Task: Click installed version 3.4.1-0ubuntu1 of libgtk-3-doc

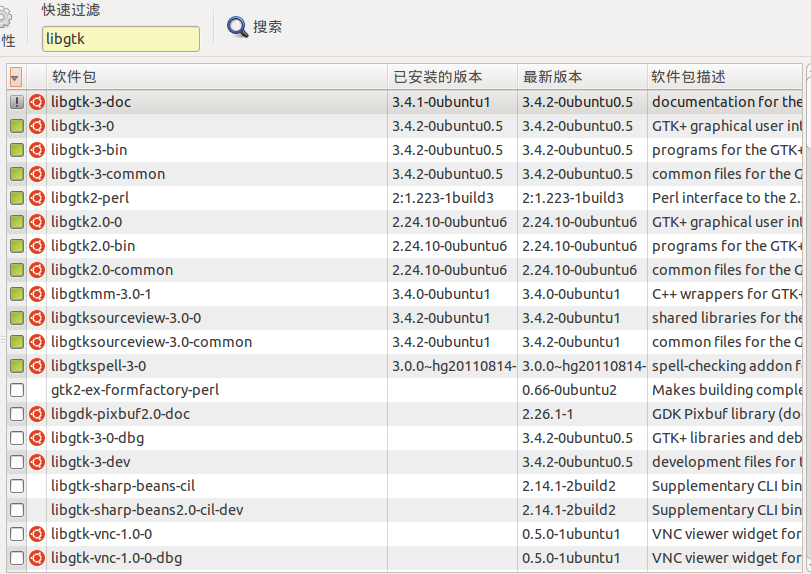Action: [441, 102]
